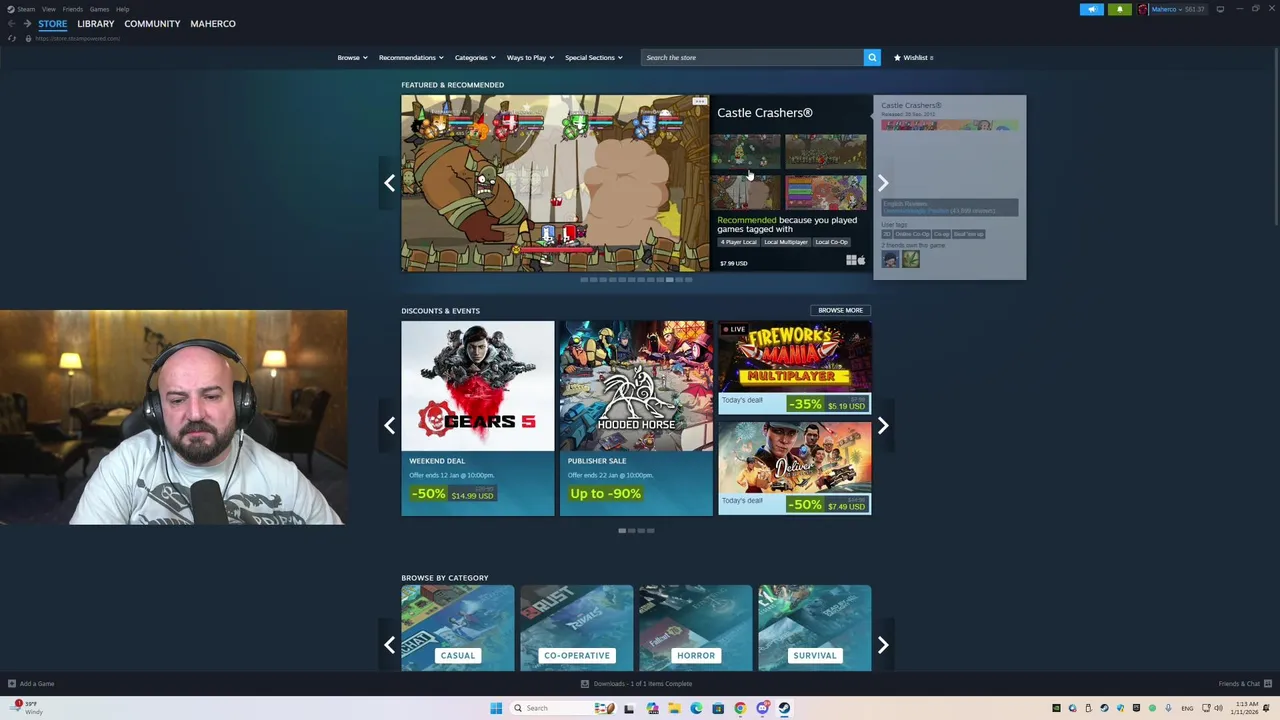Screen dimensions: 1280x720
Task: Open the Deliver -50% today's deal
Action: 794,468
